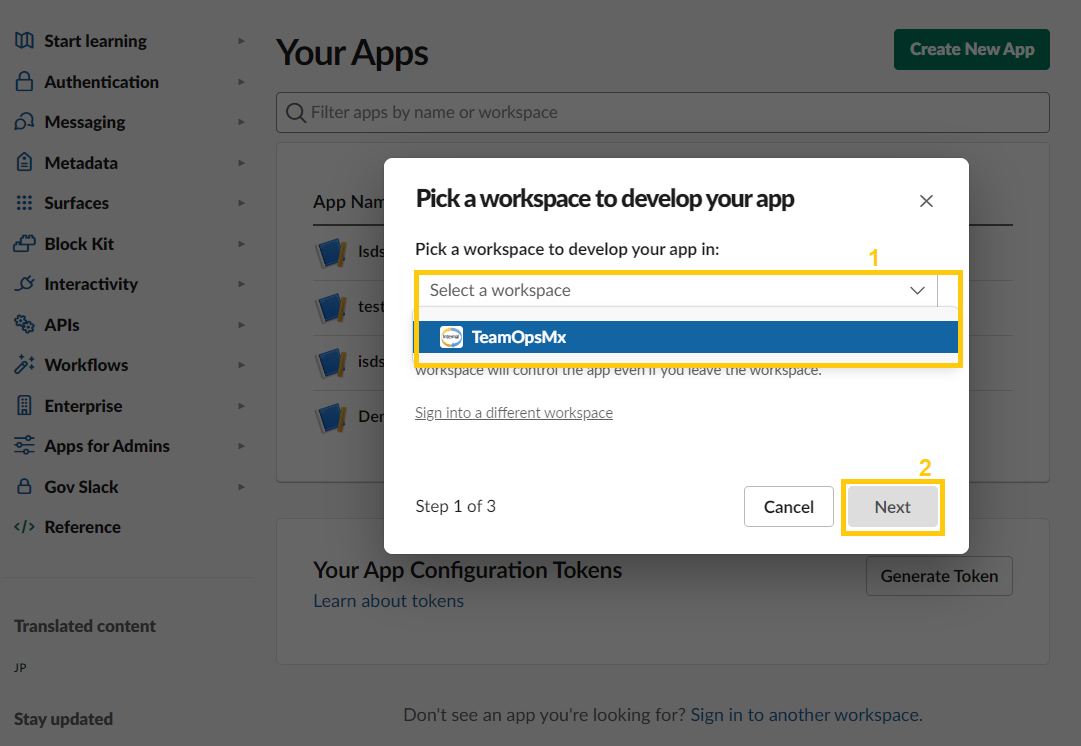This screenshot has width=1081, height=746.
Task: Open the Apps for Admins menu item
Action: point(106,446)
